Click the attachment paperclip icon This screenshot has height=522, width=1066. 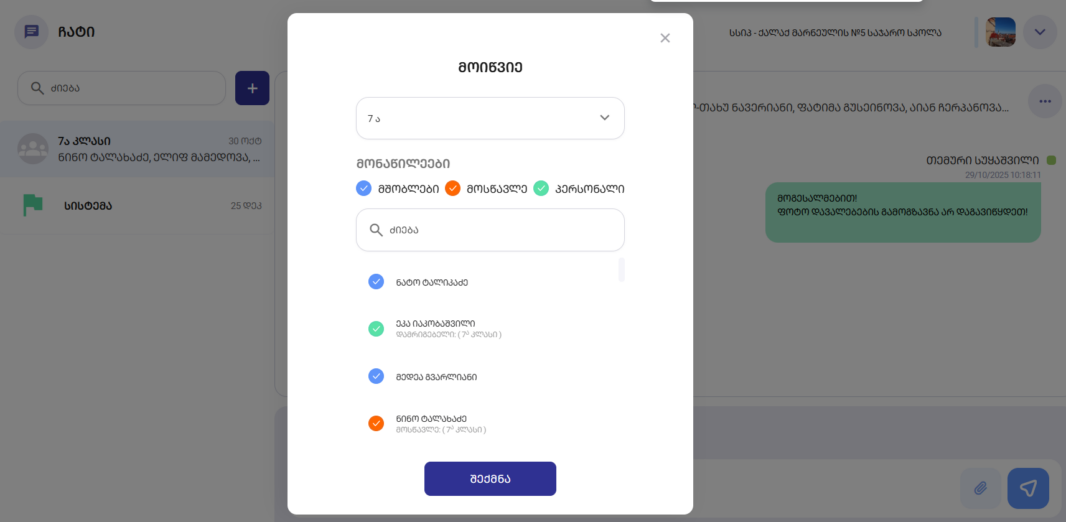pyautogui.click(x=980, y=488)
